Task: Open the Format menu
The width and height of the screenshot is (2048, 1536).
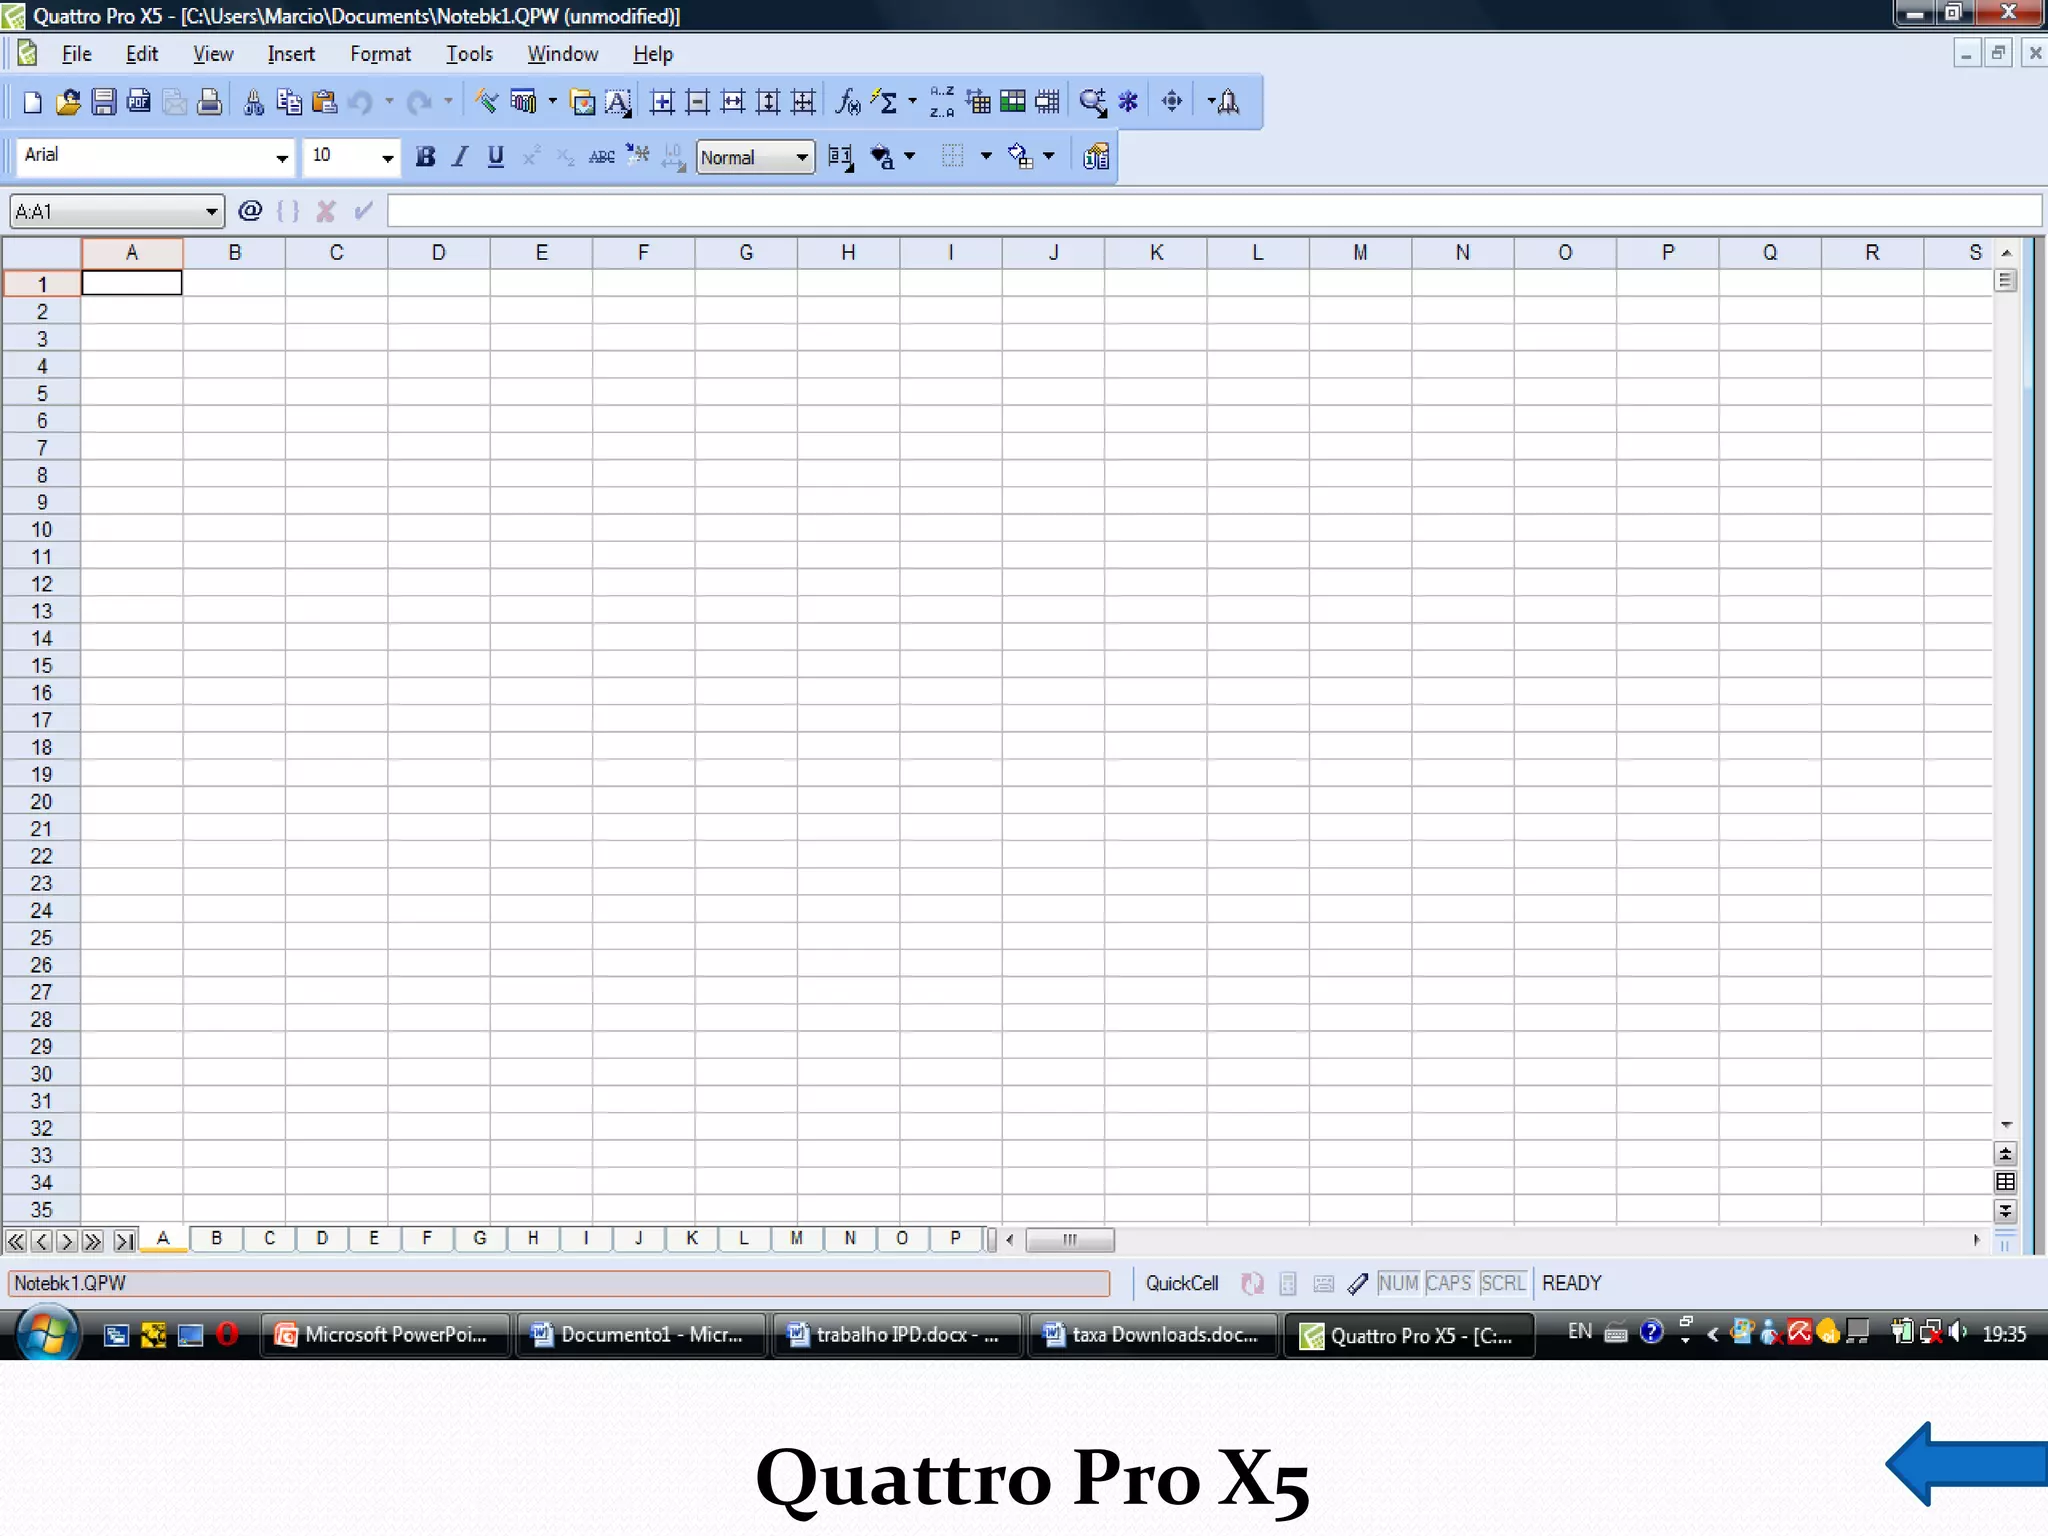Action: pyautogui.click(x=380, y=54)
